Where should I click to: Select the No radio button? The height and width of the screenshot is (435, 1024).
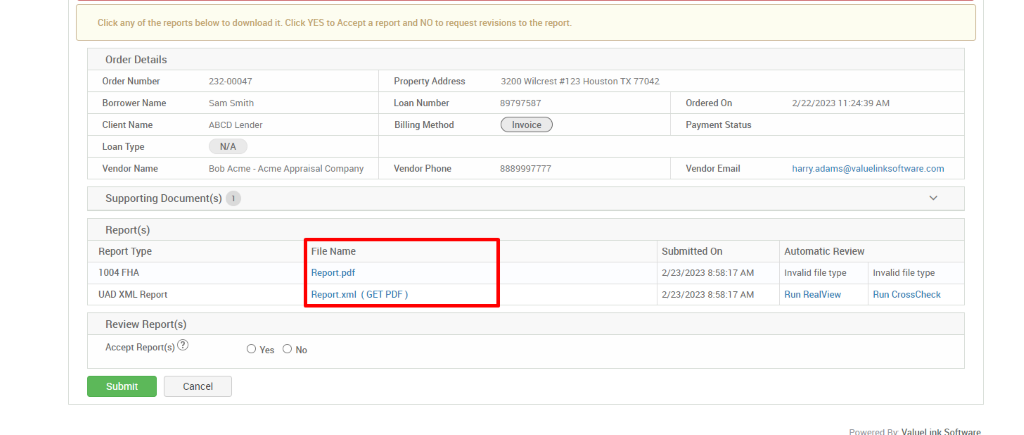click(287, 349)
